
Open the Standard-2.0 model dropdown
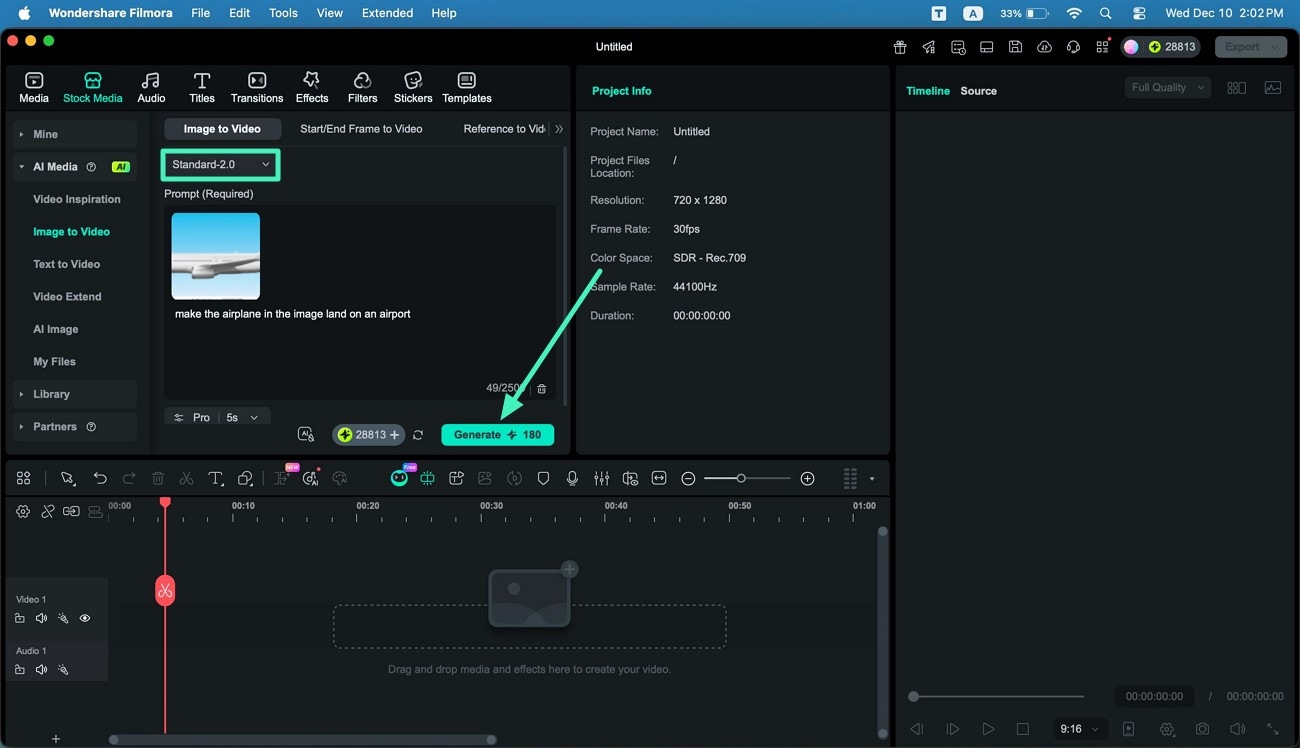220,164
